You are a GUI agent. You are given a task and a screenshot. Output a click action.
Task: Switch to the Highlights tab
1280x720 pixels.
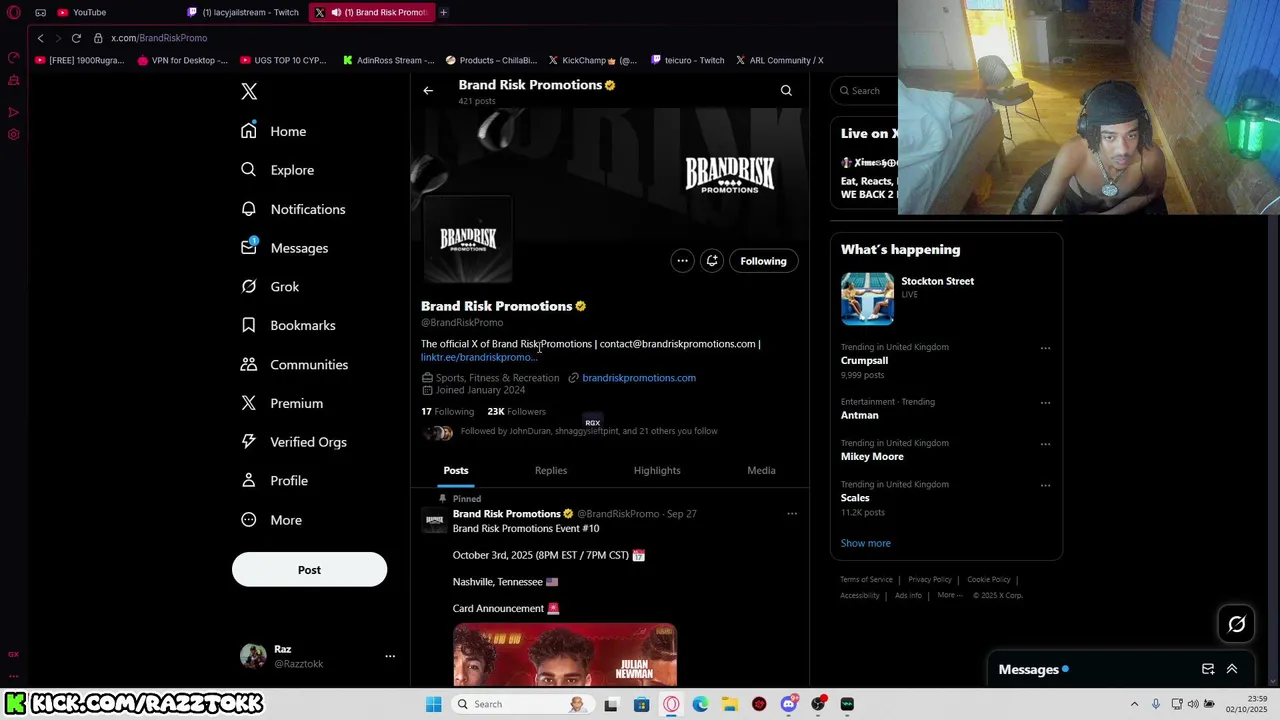[x=657, y=470]
